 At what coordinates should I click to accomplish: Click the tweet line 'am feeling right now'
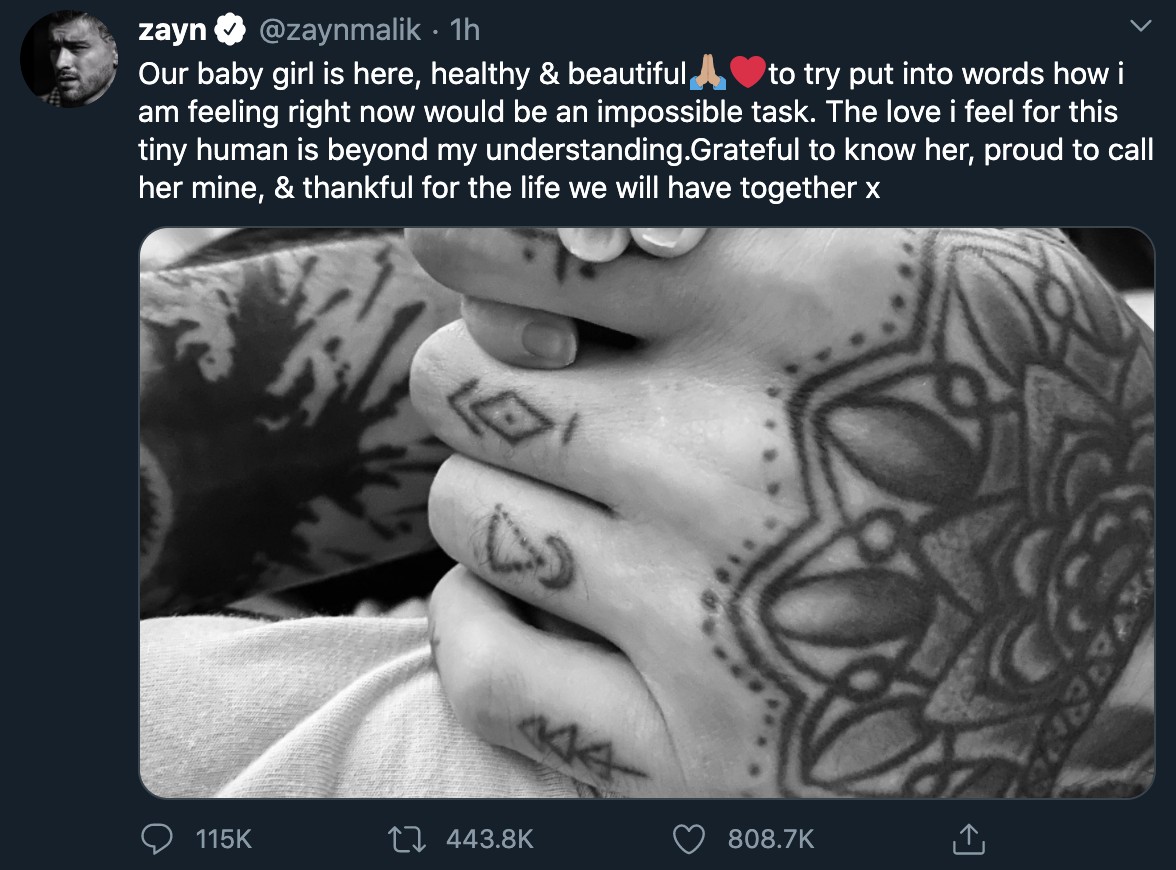point(628,112)
